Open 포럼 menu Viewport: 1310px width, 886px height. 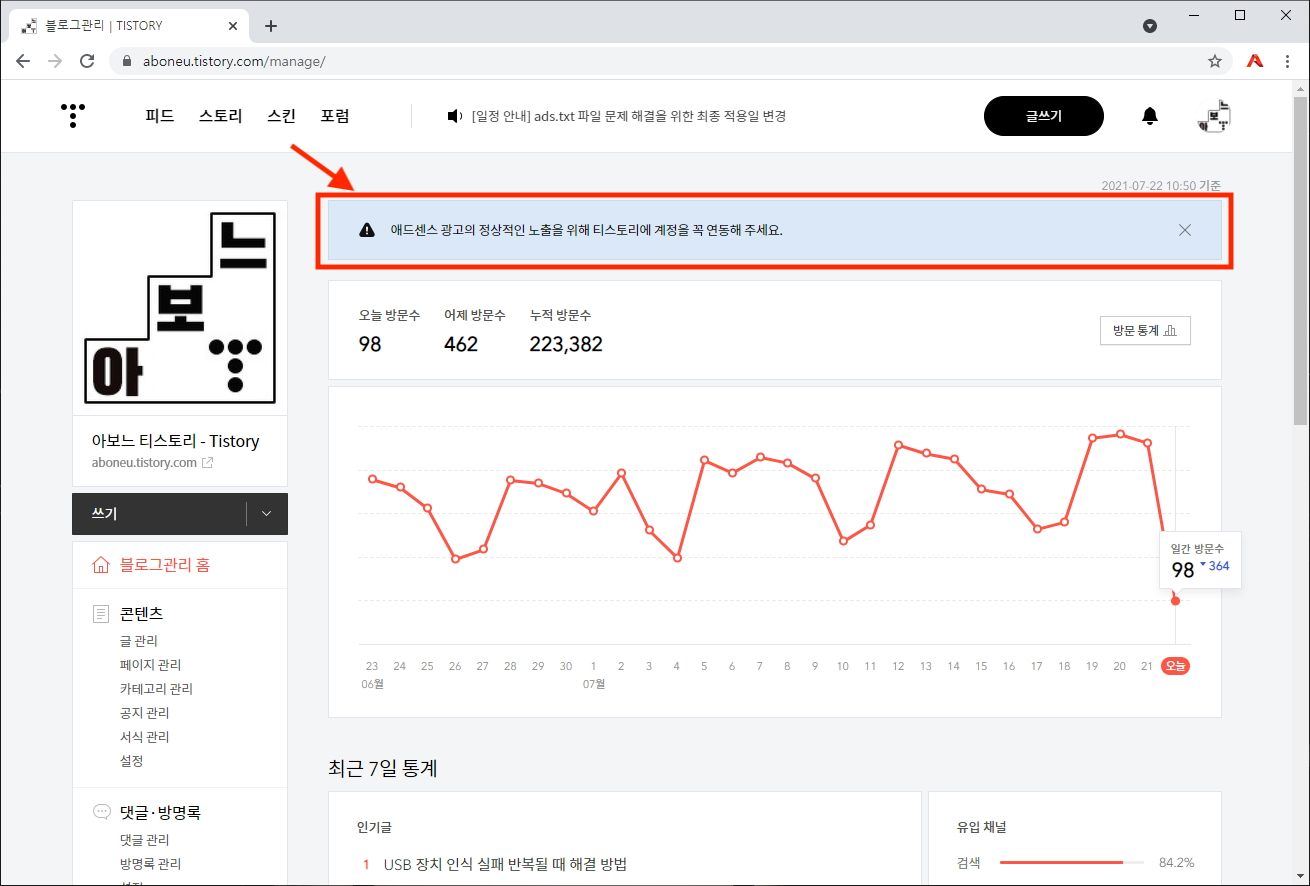tap(335, 116)
